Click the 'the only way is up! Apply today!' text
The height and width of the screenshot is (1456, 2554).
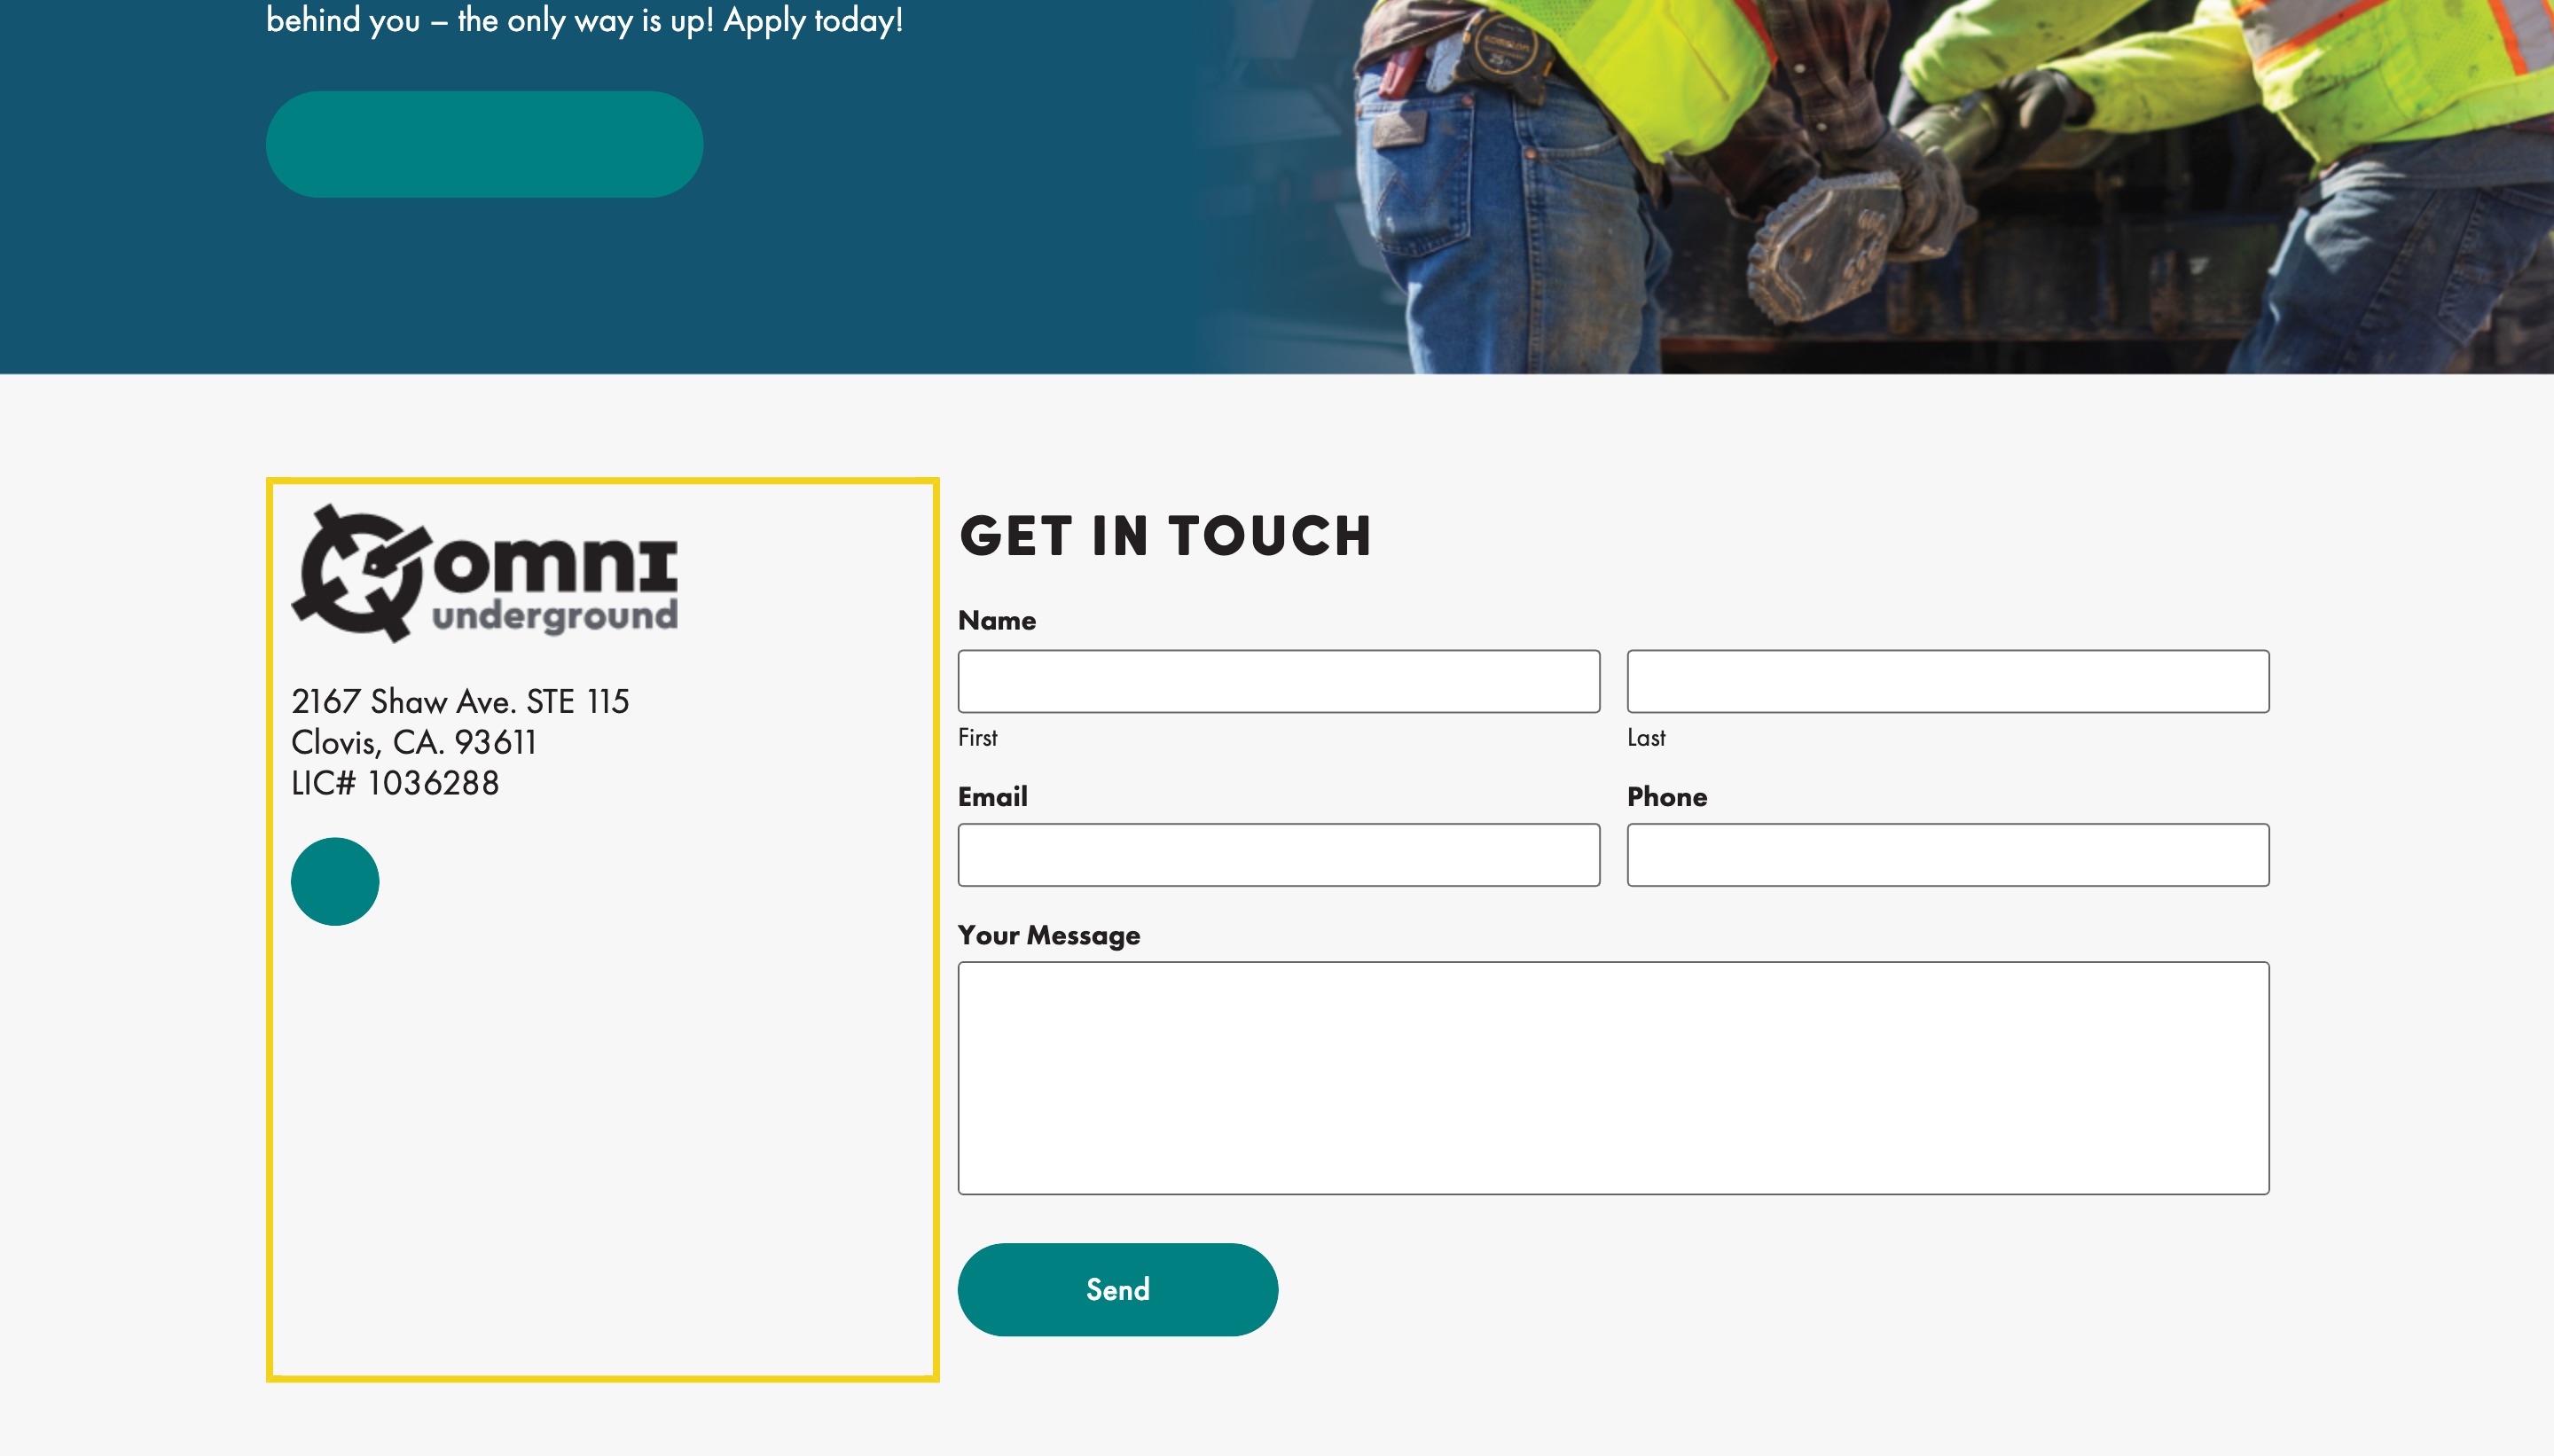pyautogui.click(x=680, y=20)
